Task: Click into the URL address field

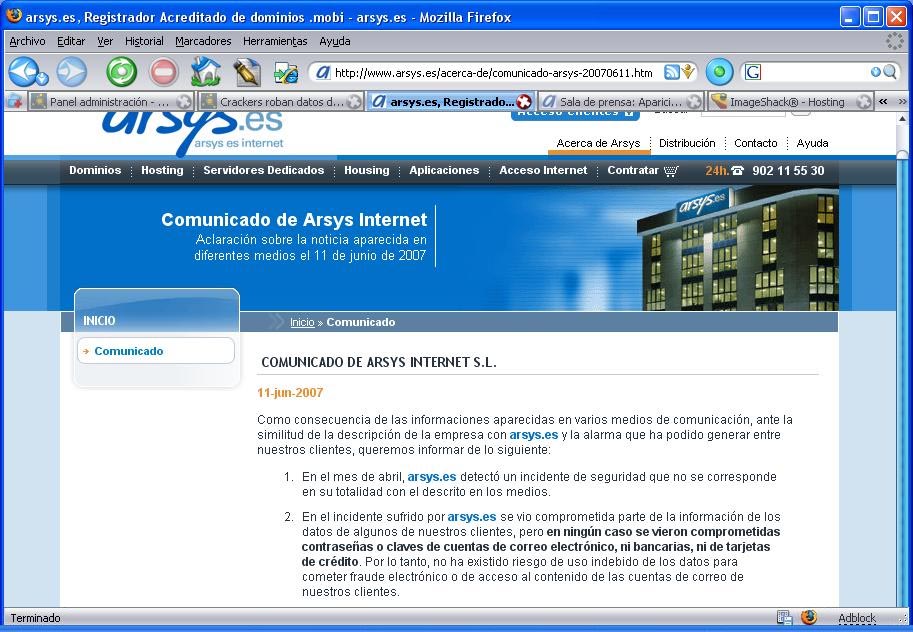Action: [494, 73]
